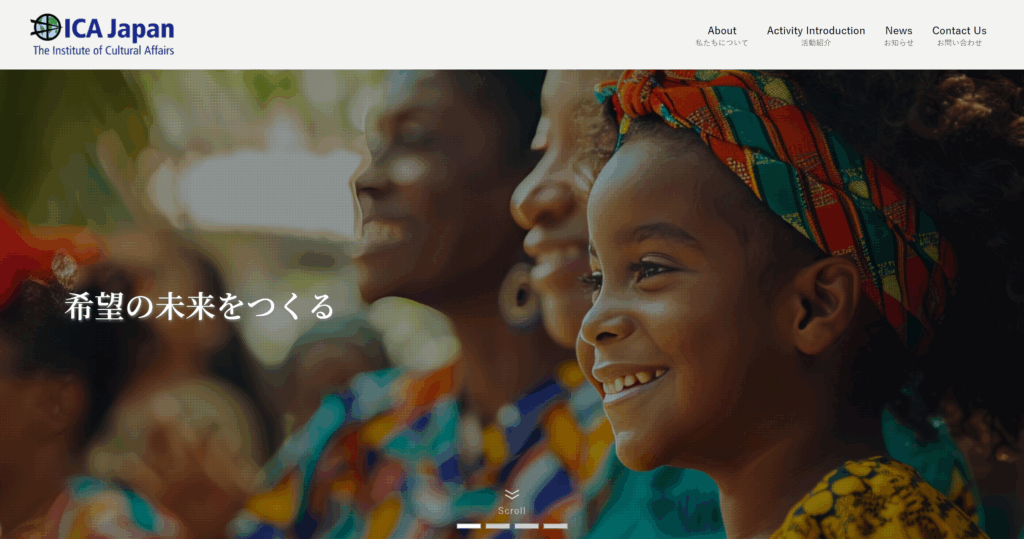
Task: Click the 希望の未来をつくる hero heading
Action: [x=199, y=307]
